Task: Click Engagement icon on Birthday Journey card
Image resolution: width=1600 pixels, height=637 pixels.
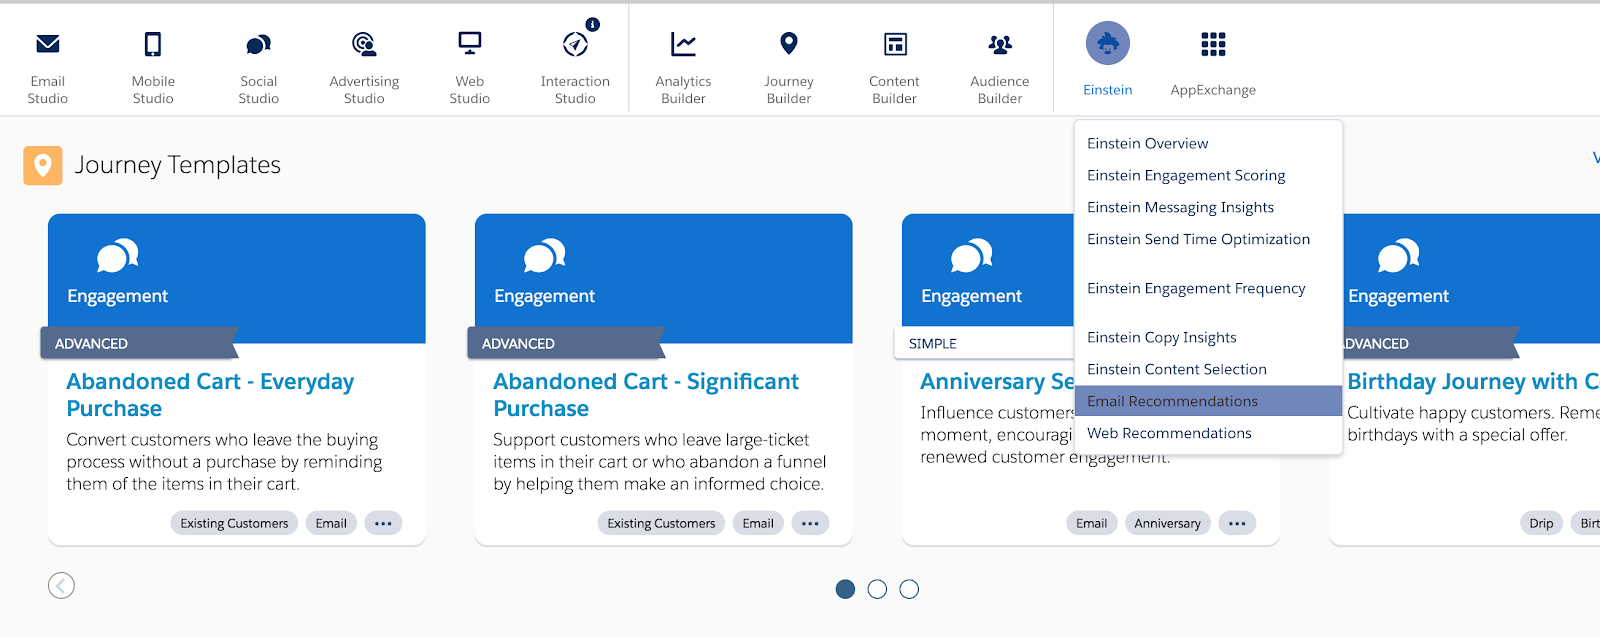Action: tap(1399, 256)
